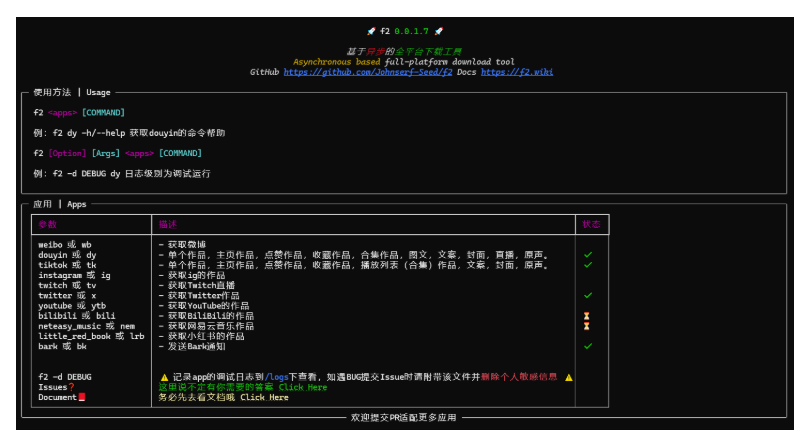This screenshot has height=435, width=805.
Task: Click the rocket icon left of f2 title
Action: [x=371, y=31]
